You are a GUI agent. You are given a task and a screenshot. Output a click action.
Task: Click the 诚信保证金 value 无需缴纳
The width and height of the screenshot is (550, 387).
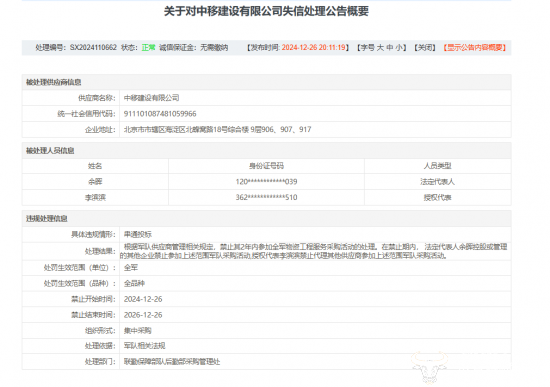point(214,47)
